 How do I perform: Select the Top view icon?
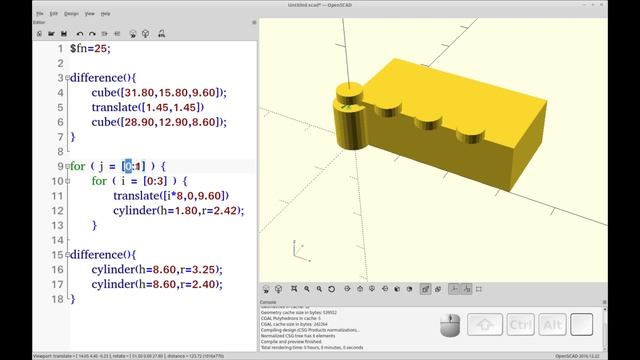click(360, 289)
